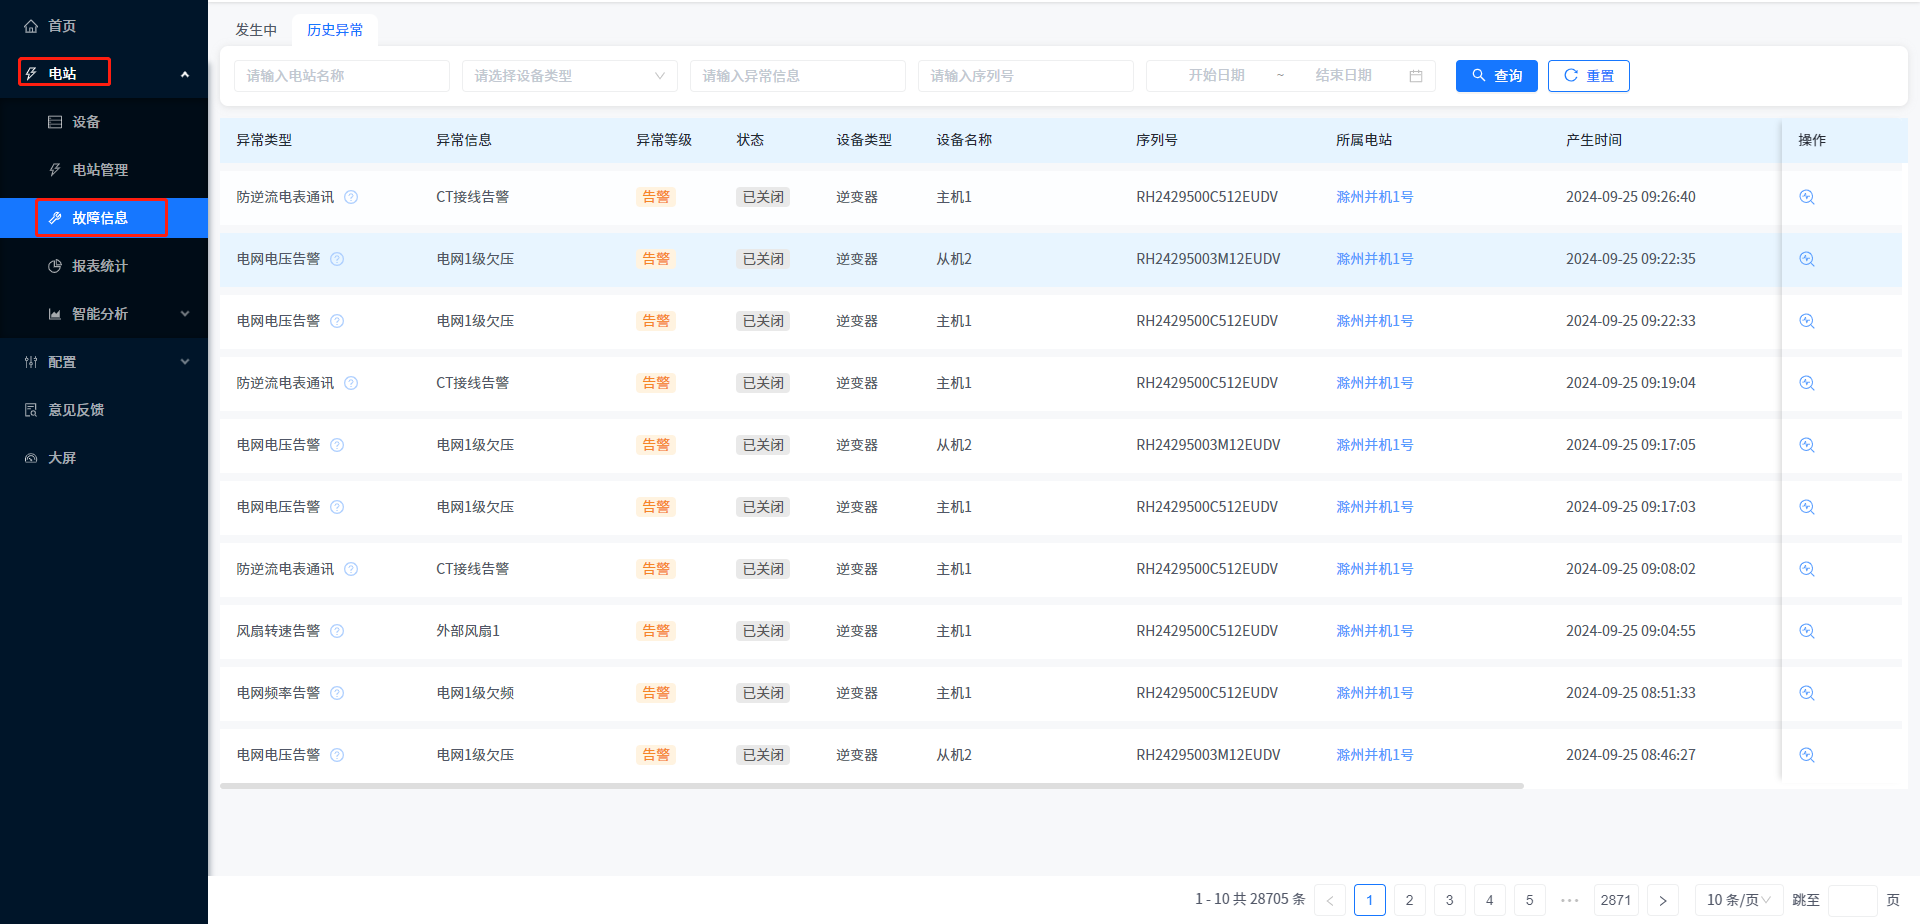Expand the 配置 menu section

click(x=184, y=362)
